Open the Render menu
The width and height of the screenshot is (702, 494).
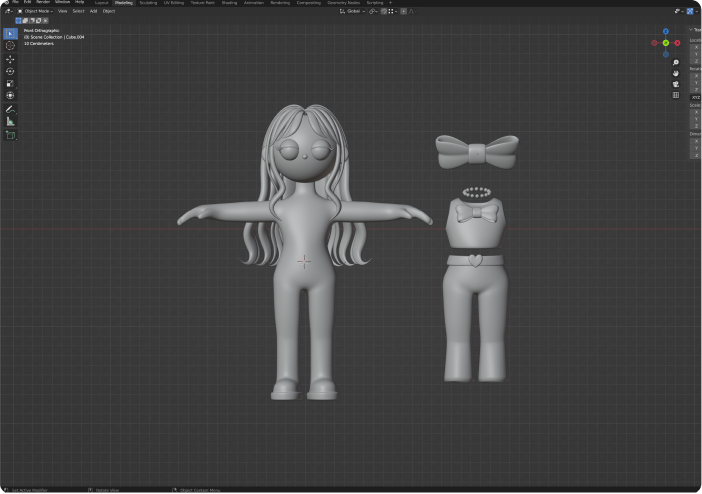[x=43, y=2]
